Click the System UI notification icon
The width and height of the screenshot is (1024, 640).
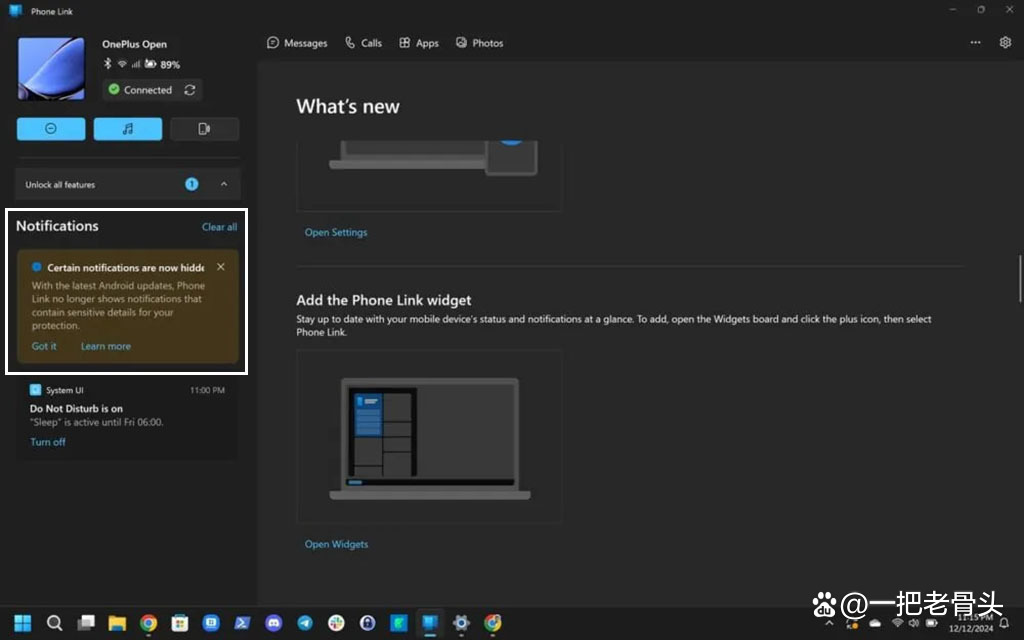point(35,390)
